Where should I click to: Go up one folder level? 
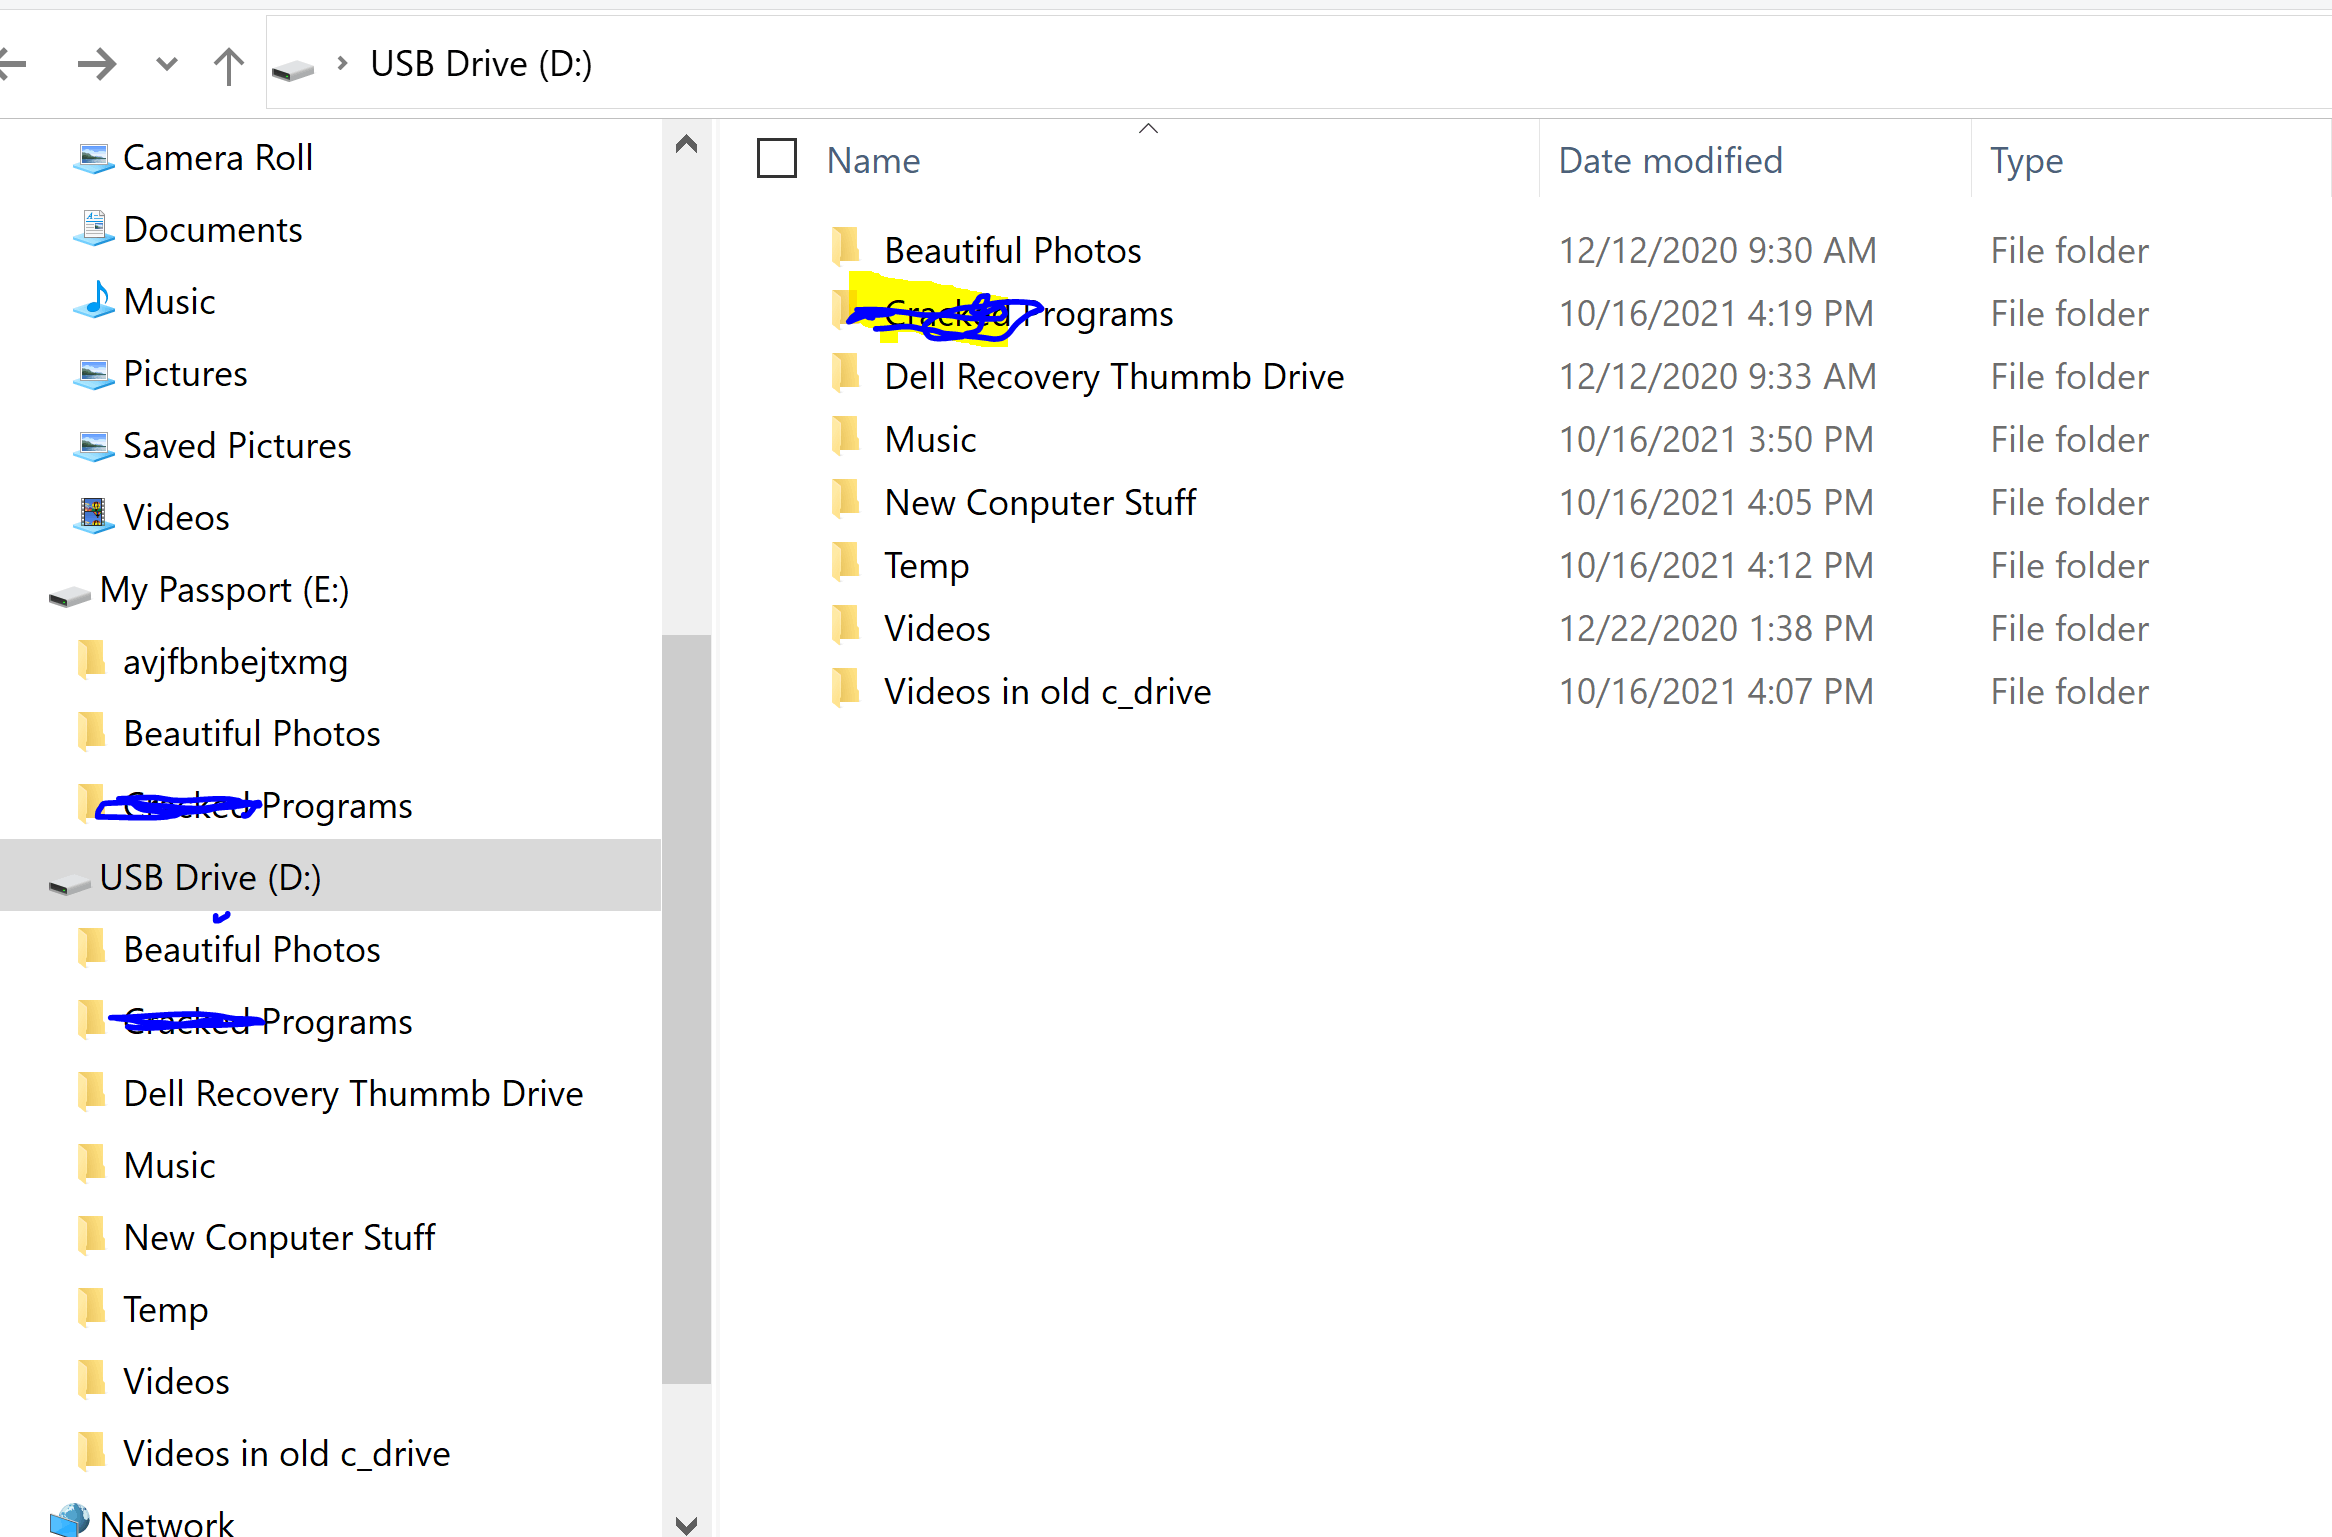click(x=228, y=66)
